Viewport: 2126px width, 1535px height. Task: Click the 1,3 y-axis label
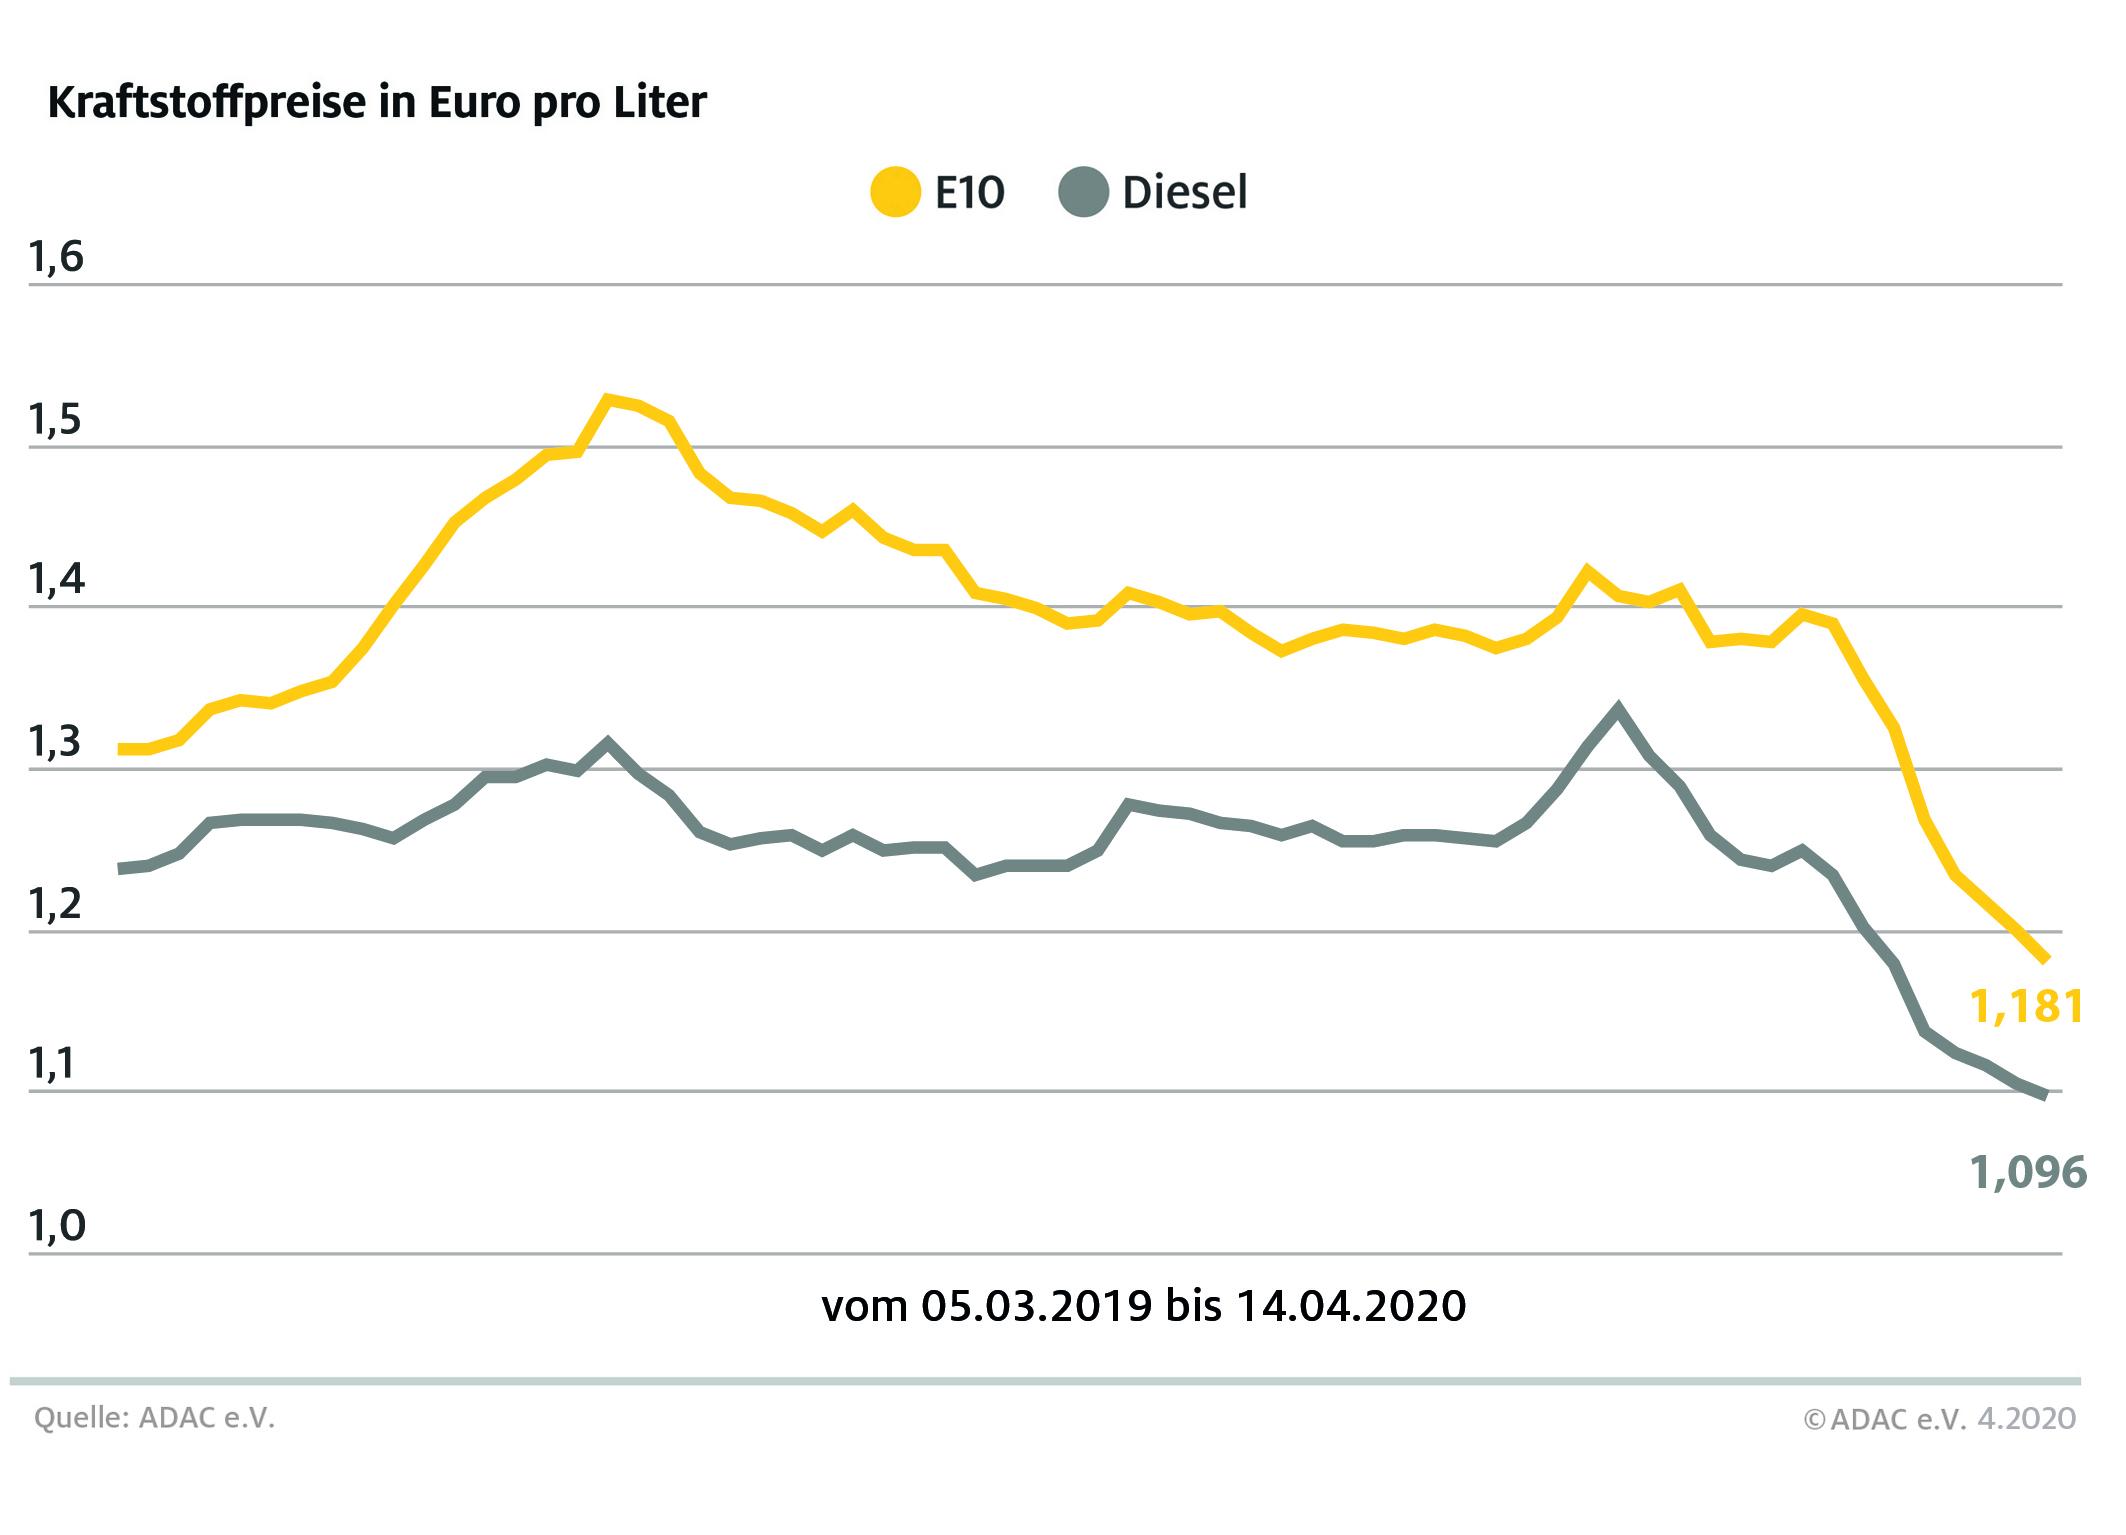[57, 743]
